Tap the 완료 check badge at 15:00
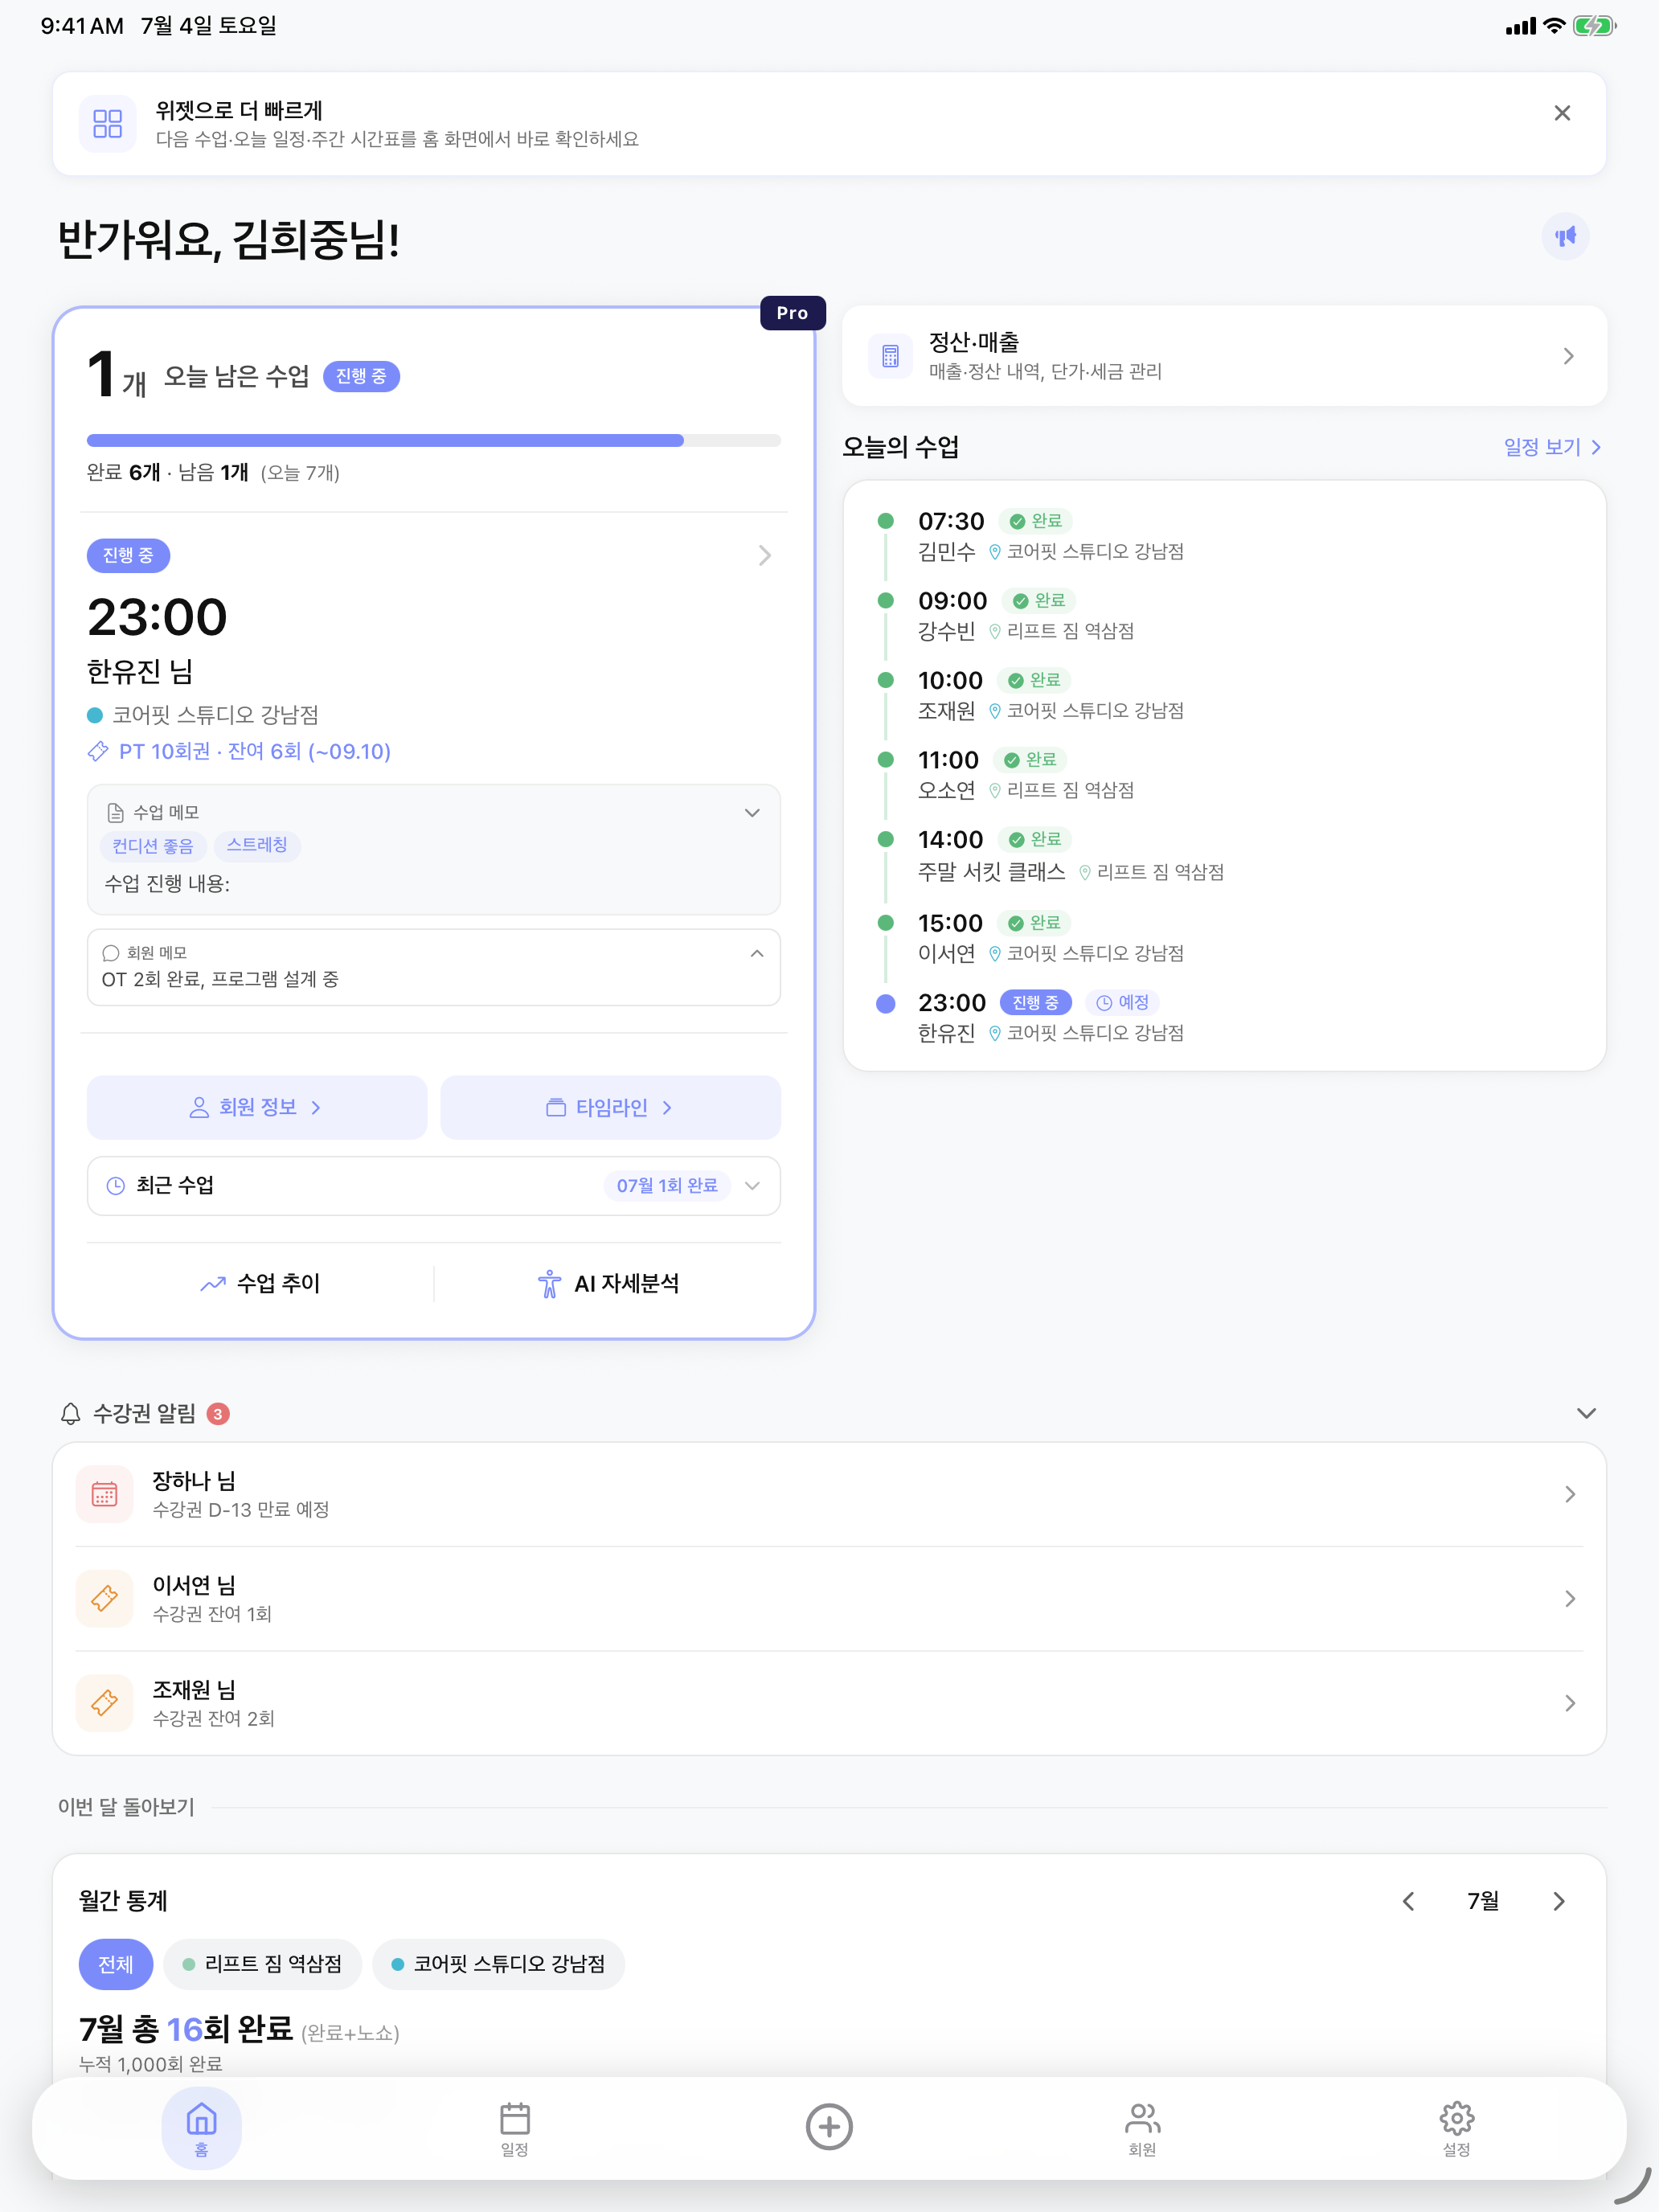 point(1034,923)
